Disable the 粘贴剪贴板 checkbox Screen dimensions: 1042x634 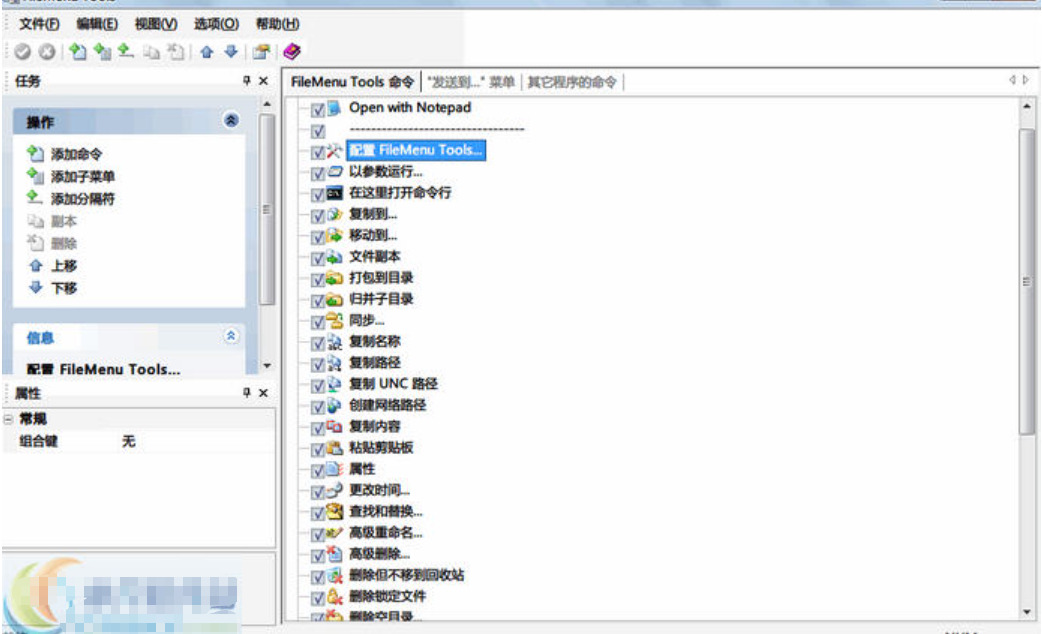(x=318, y=450)
